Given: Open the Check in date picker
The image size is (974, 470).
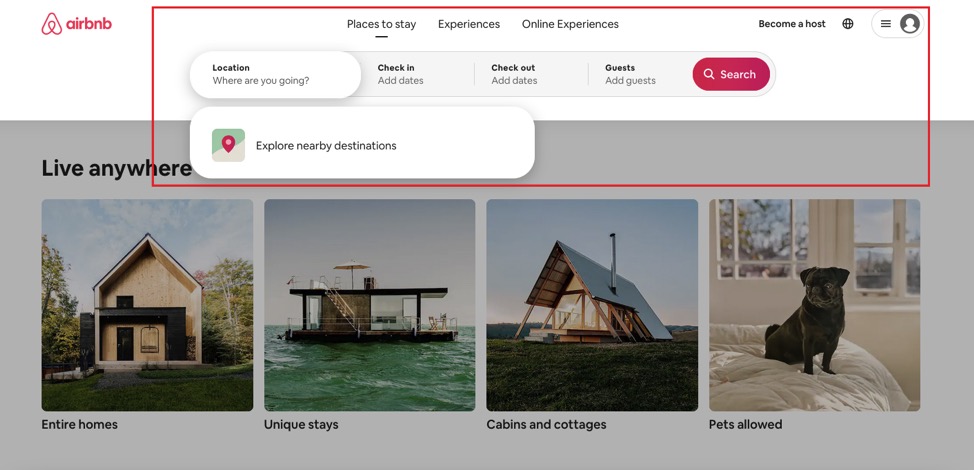Looking at the screenshot, I should 417,75.
